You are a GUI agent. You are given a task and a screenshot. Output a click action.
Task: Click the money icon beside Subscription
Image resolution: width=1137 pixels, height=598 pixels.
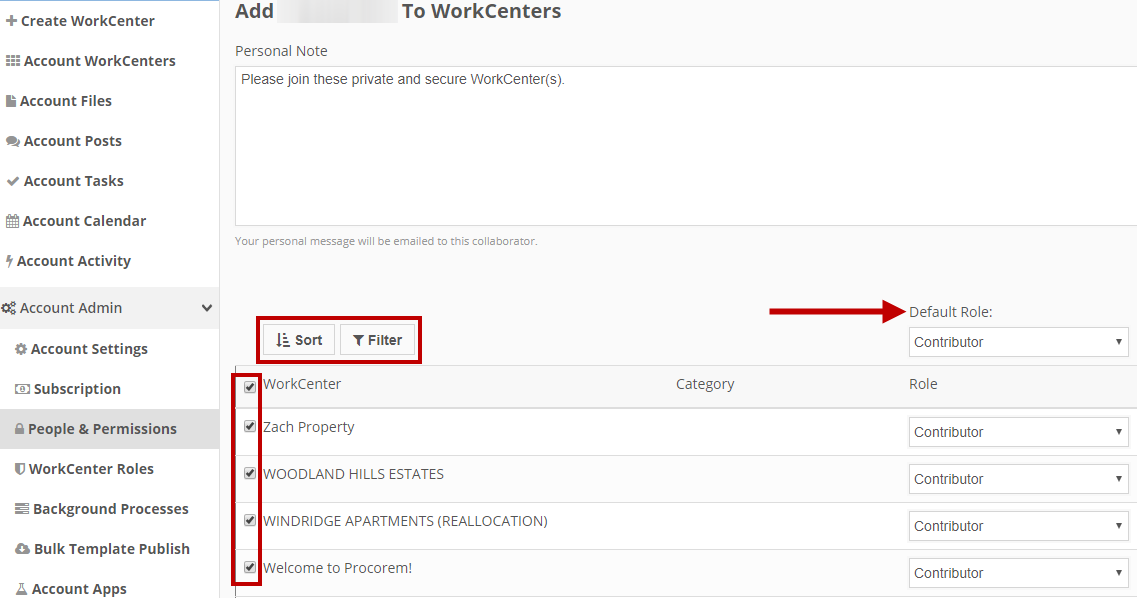[22, 389]
